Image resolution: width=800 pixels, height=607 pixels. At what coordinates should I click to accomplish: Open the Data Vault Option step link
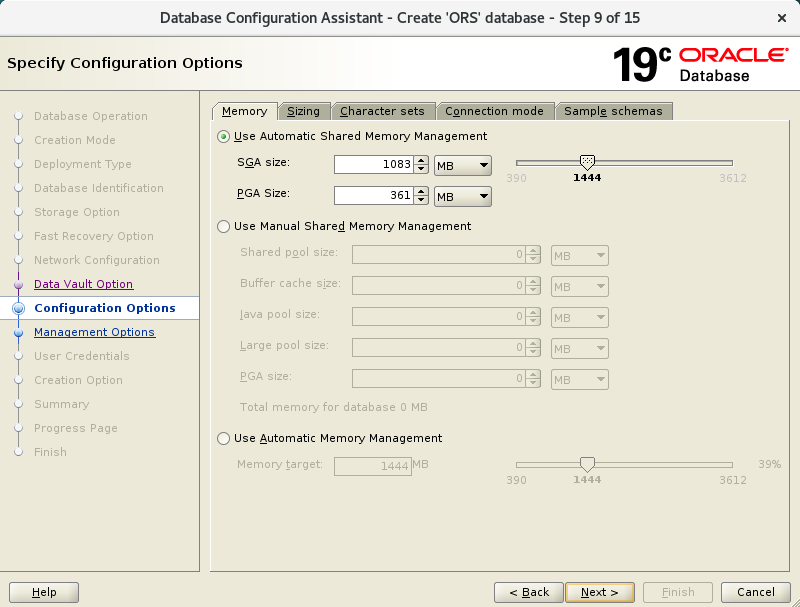tap(84, 284)
